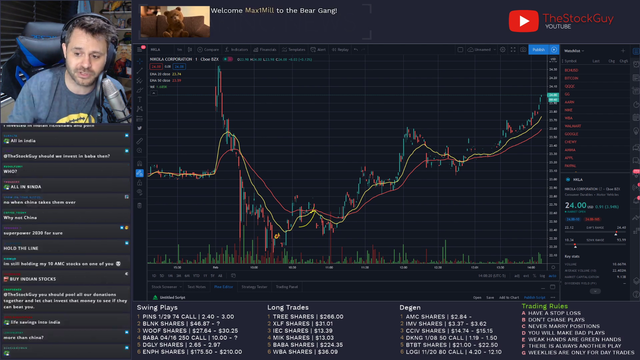Minimize the bottom panel
640x360 pixels.
point(543,287)
